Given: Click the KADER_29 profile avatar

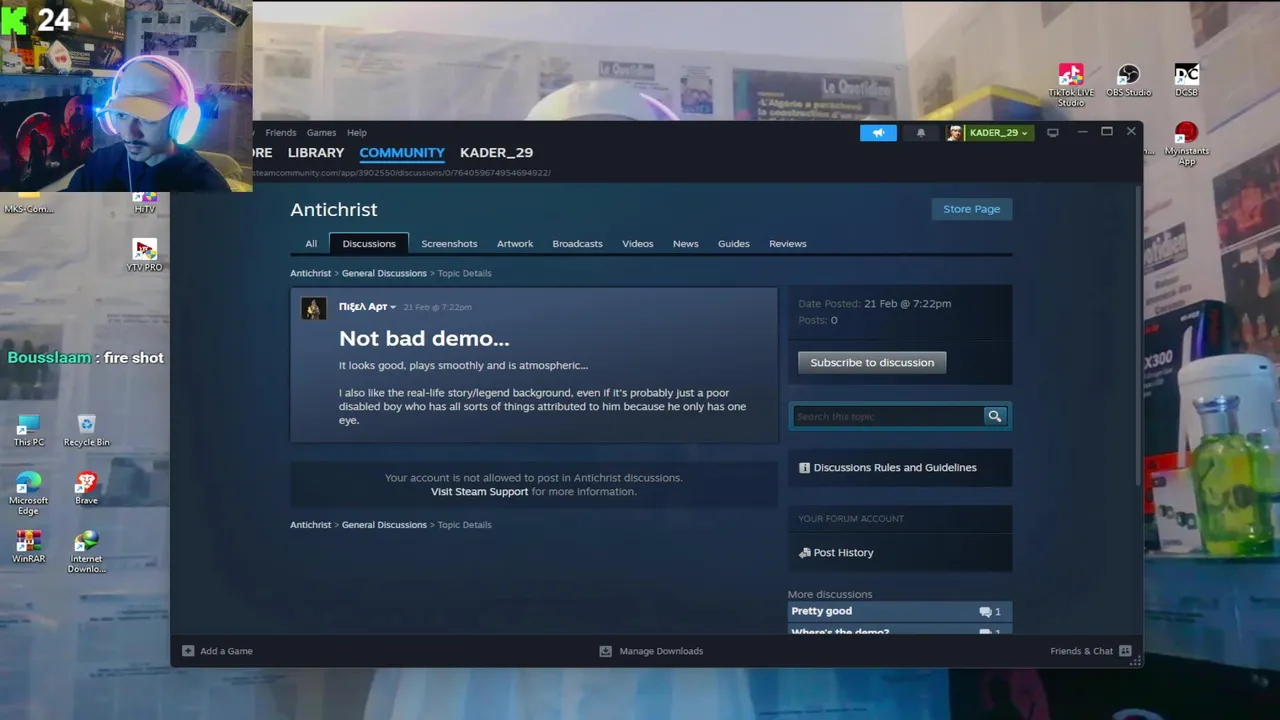Looking at the screenshot, I should 955,133.
